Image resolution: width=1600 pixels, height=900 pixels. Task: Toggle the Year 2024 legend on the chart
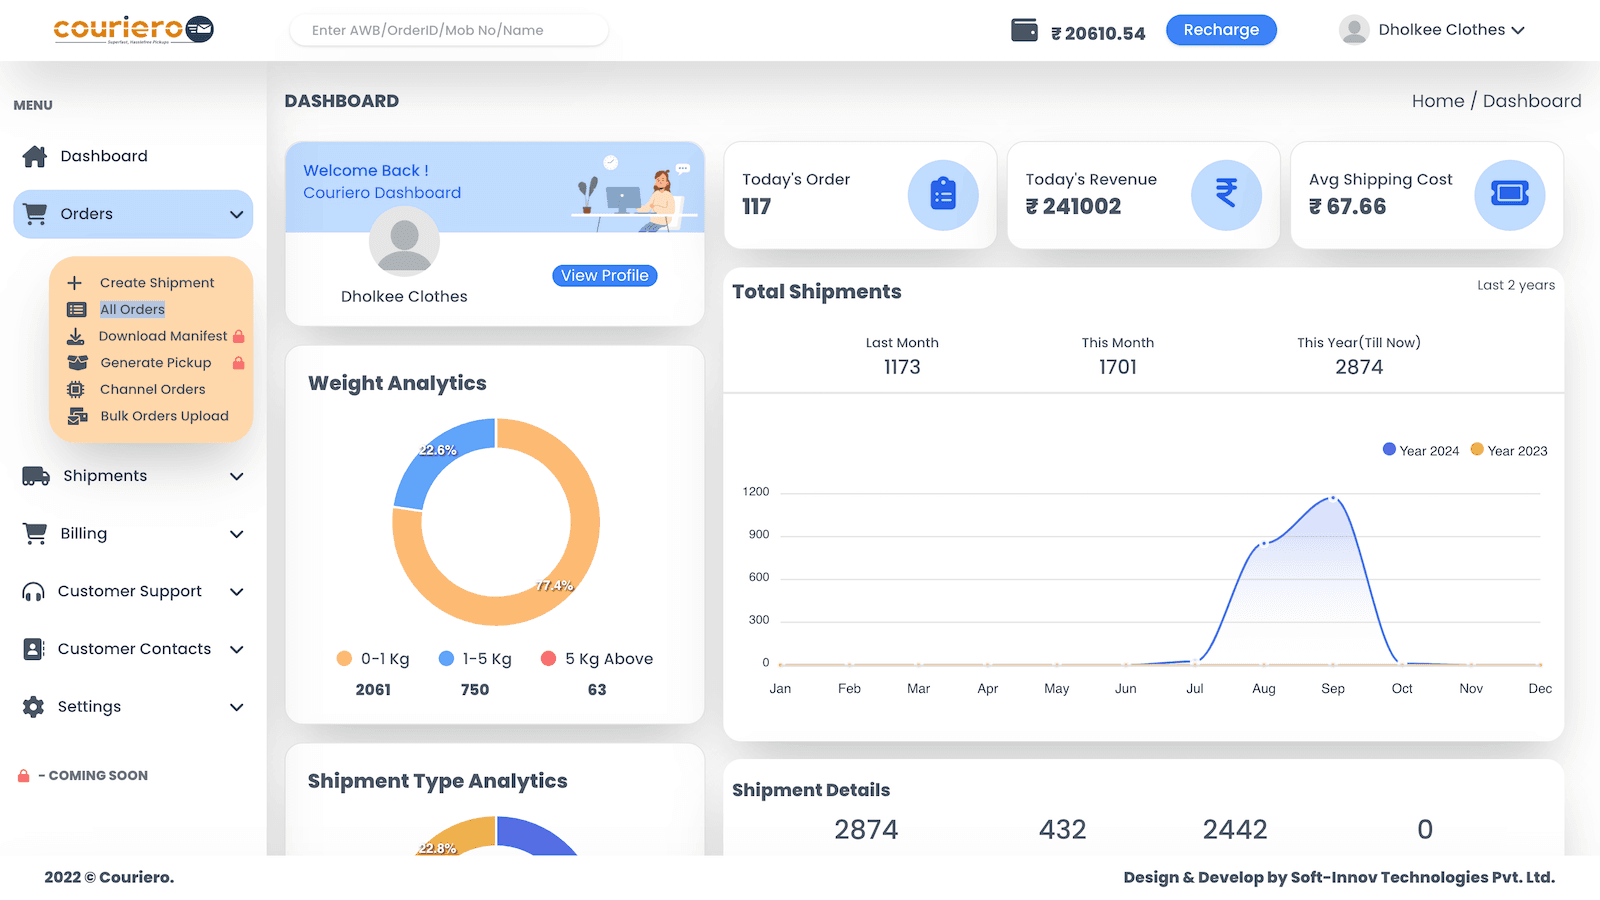1421,449
